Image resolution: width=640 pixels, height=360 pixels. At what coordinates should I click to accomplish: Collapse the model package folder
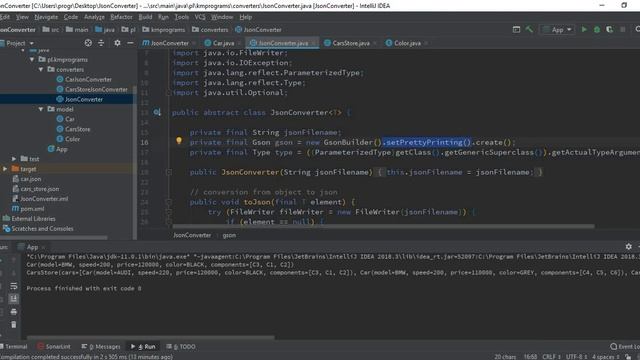tap(41, 109)
